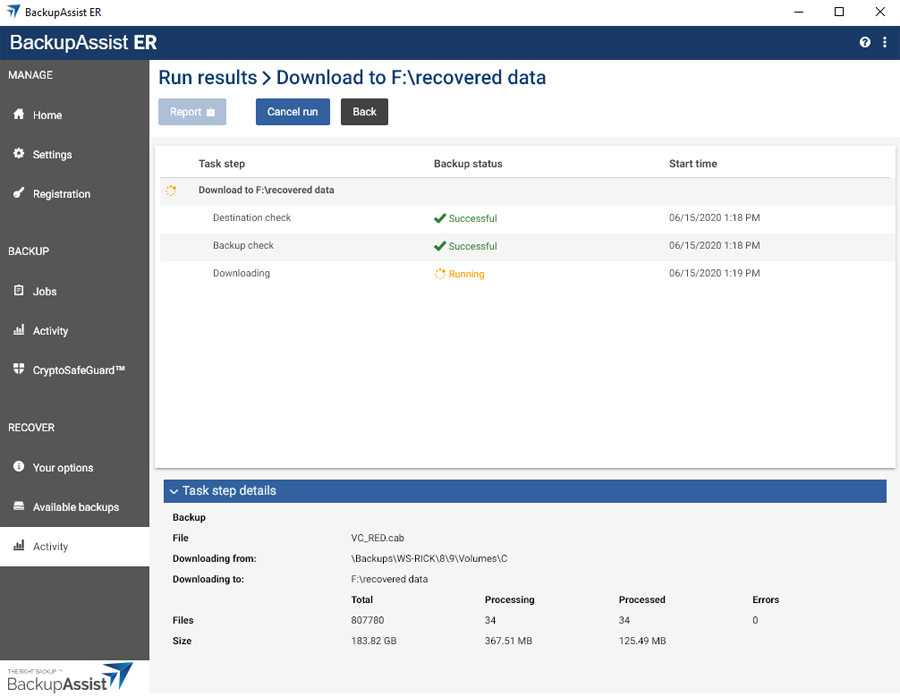Click Recover Activity chart icon
The image size is (900, 697).
tap(19, 545)
